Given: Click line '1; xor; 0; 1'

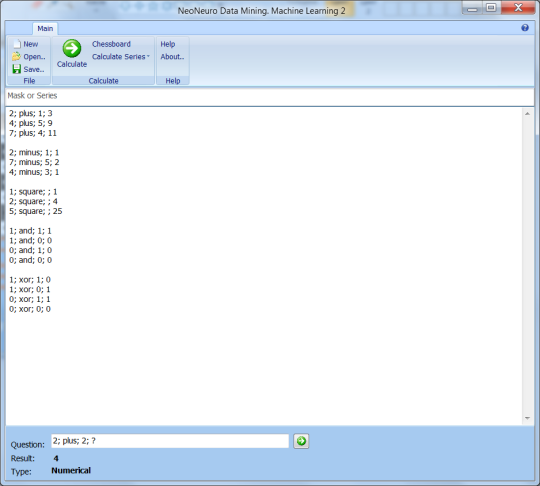Looking at the screenshot, I should click(30, 289).
